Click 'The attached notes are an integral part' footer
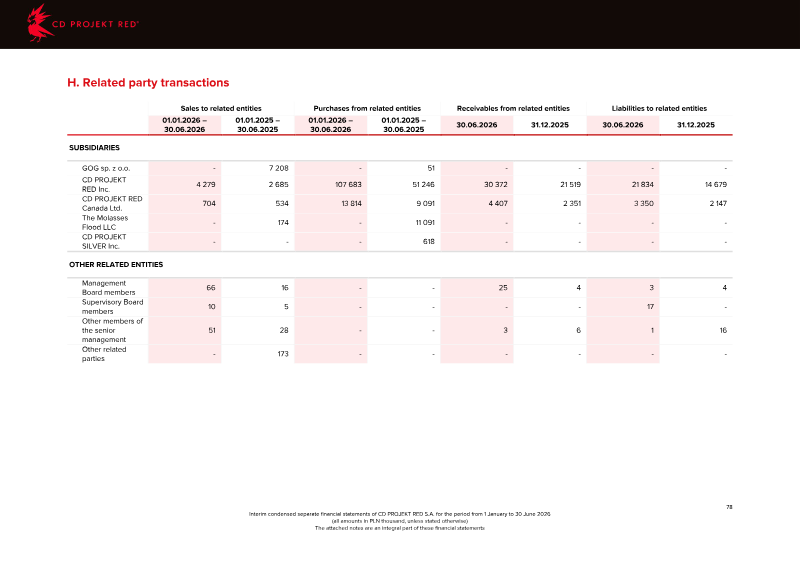800x565 pixels. 399,528
